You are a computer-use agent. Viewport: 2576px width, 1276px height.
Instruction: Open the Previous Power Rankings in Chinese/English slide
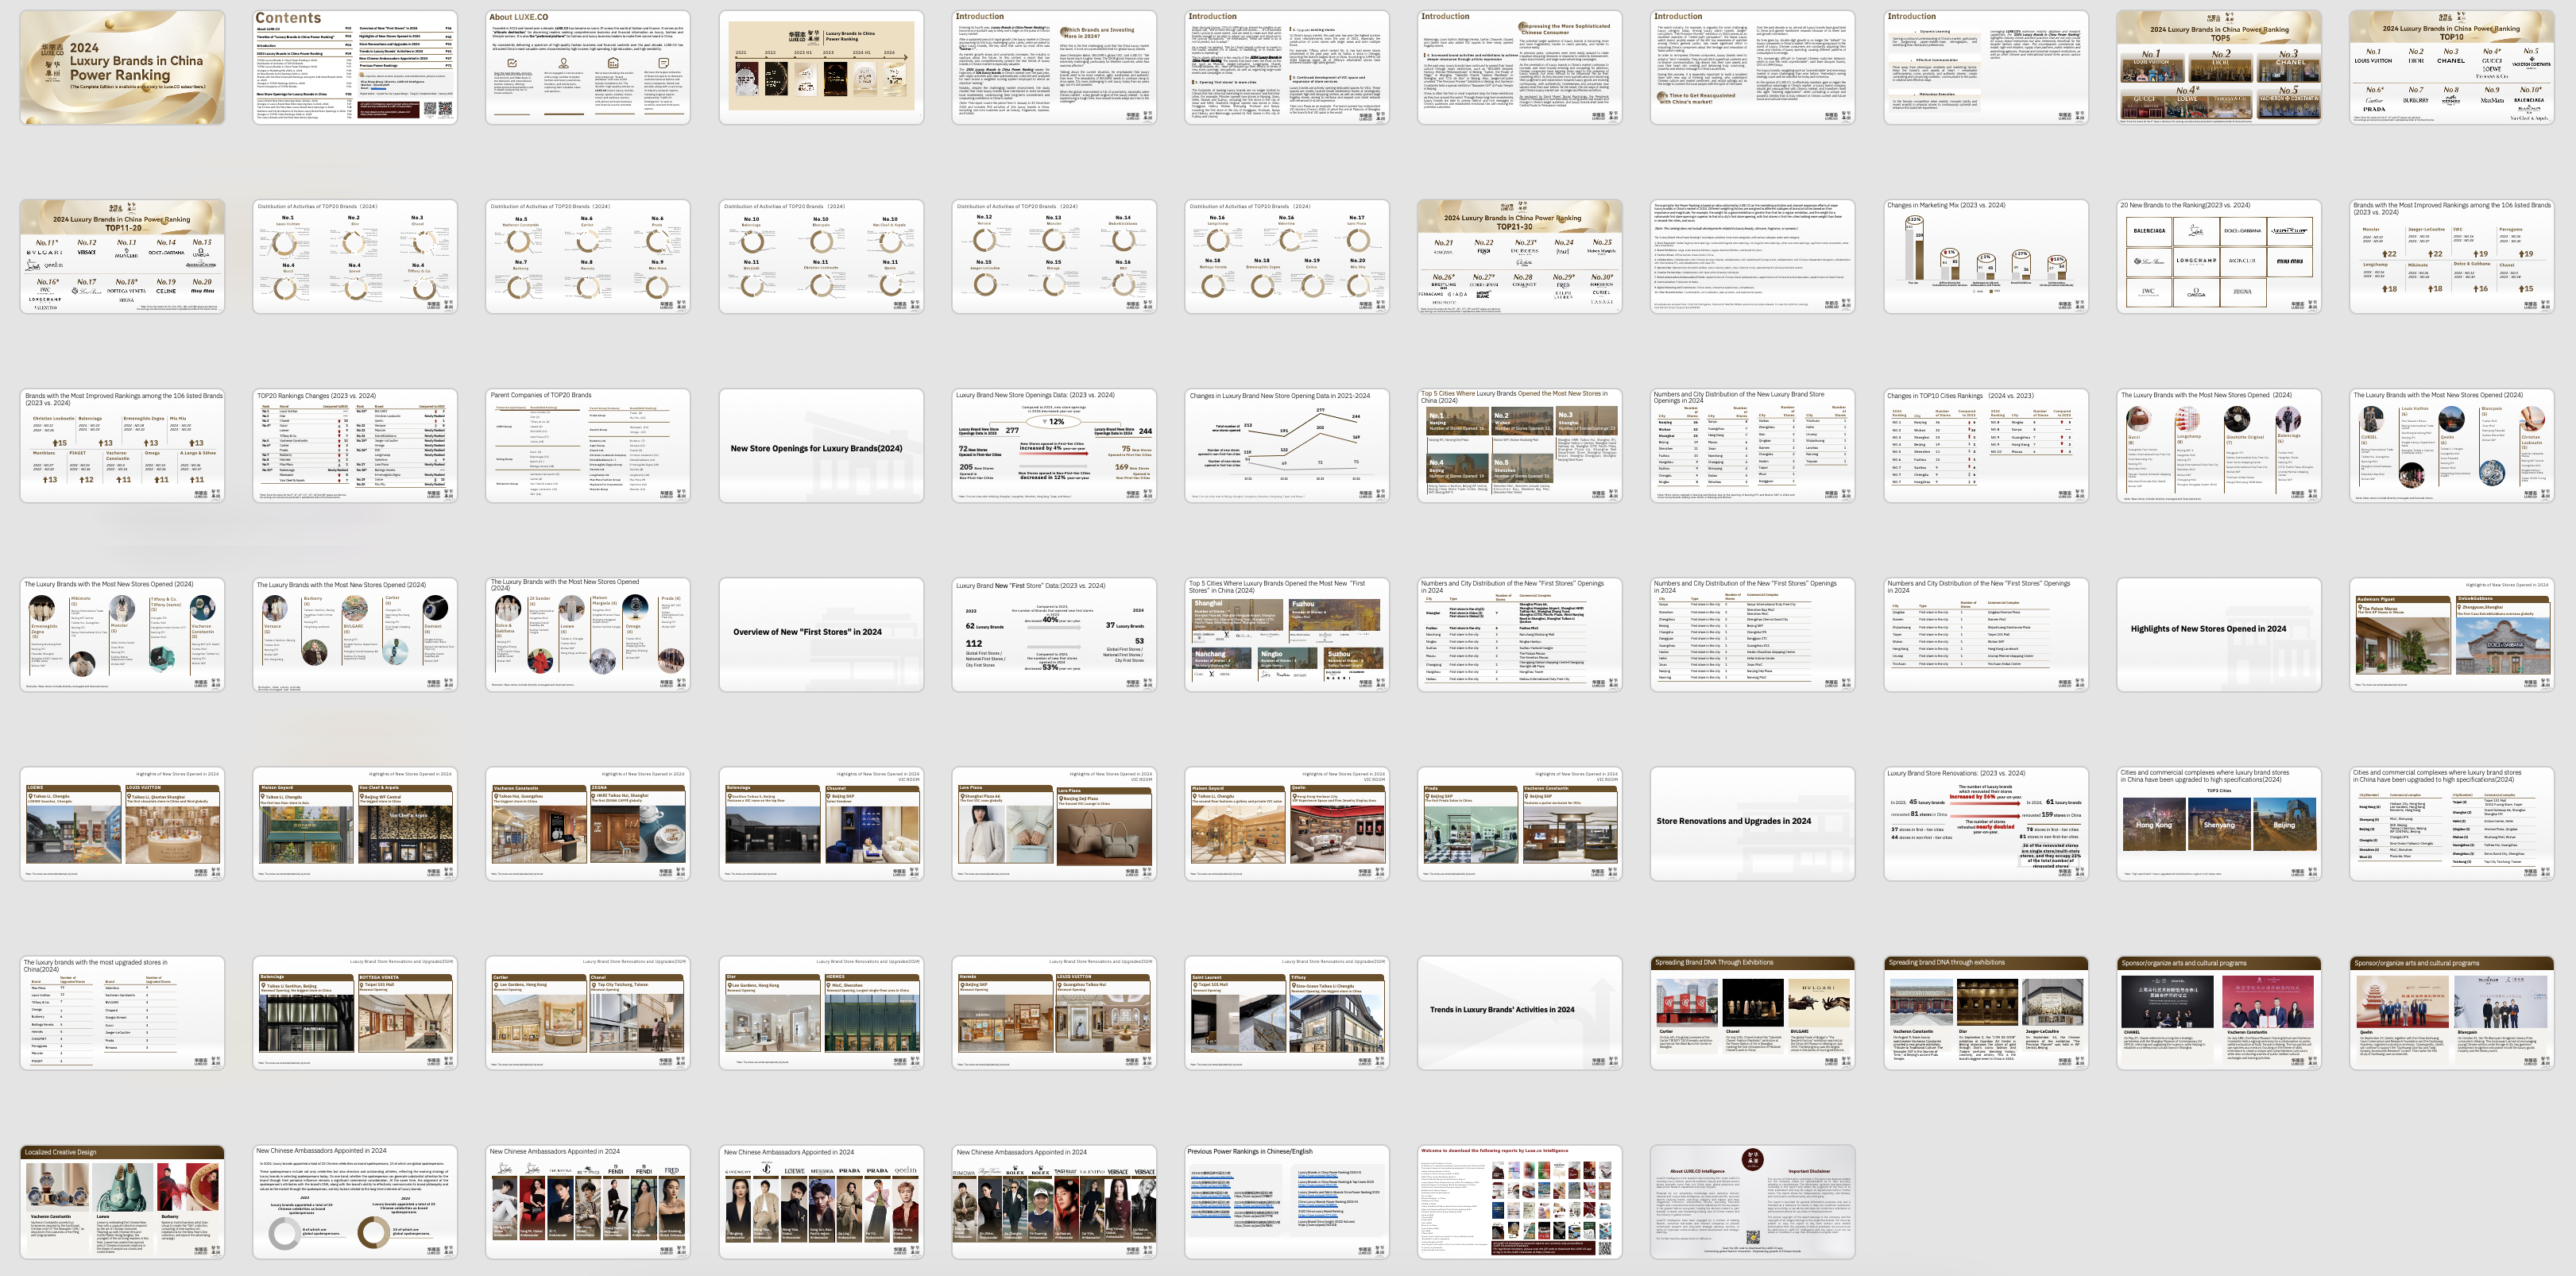[1286, 1202]
